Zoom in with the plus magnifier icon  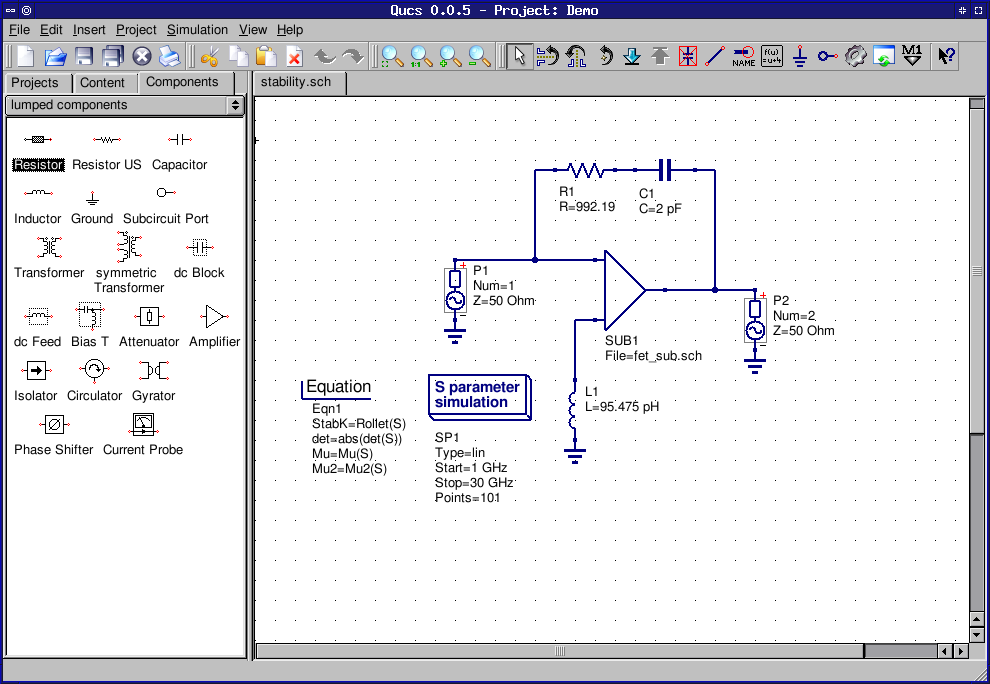click(450, 56)
